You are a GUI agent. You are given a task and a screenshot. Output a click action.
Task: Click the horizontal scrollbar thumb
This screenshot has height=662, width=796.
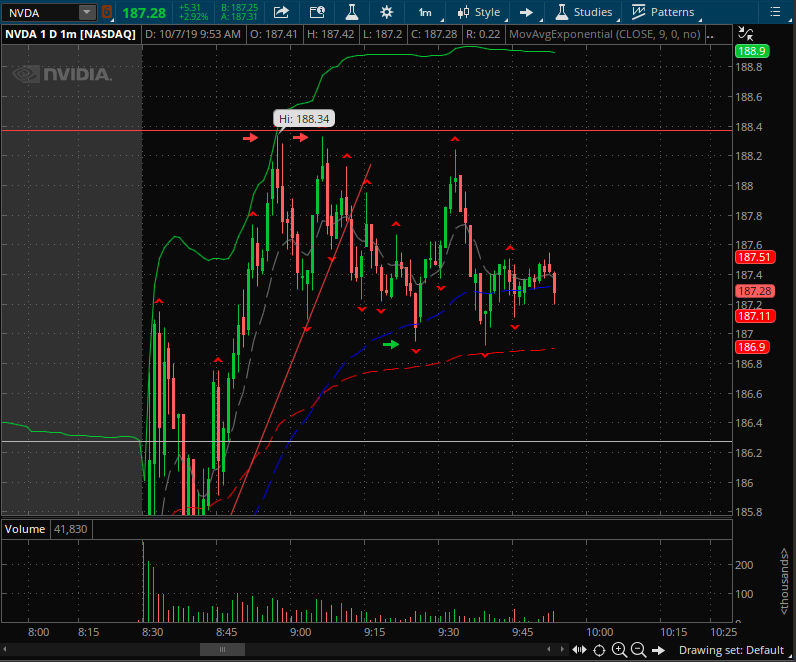coord(222,650)
